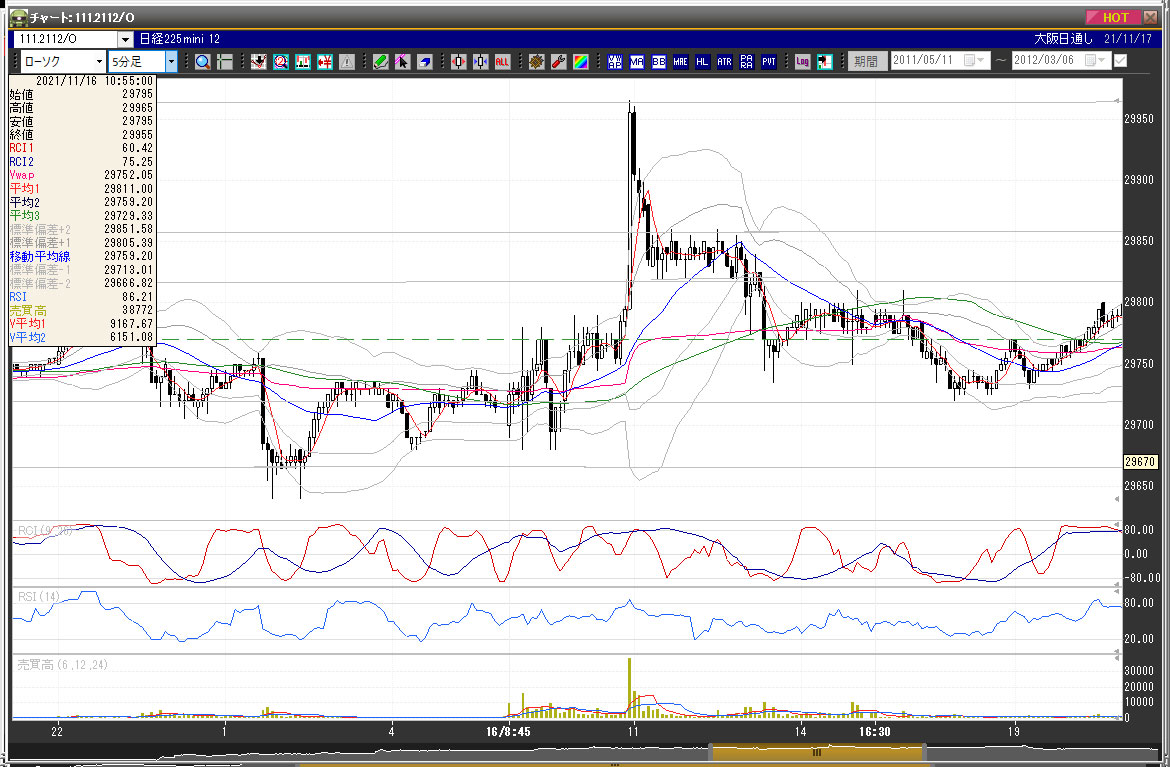Click the 16:30 time axis marker
Screen dimensions: 1170x767
pos(875,731)
